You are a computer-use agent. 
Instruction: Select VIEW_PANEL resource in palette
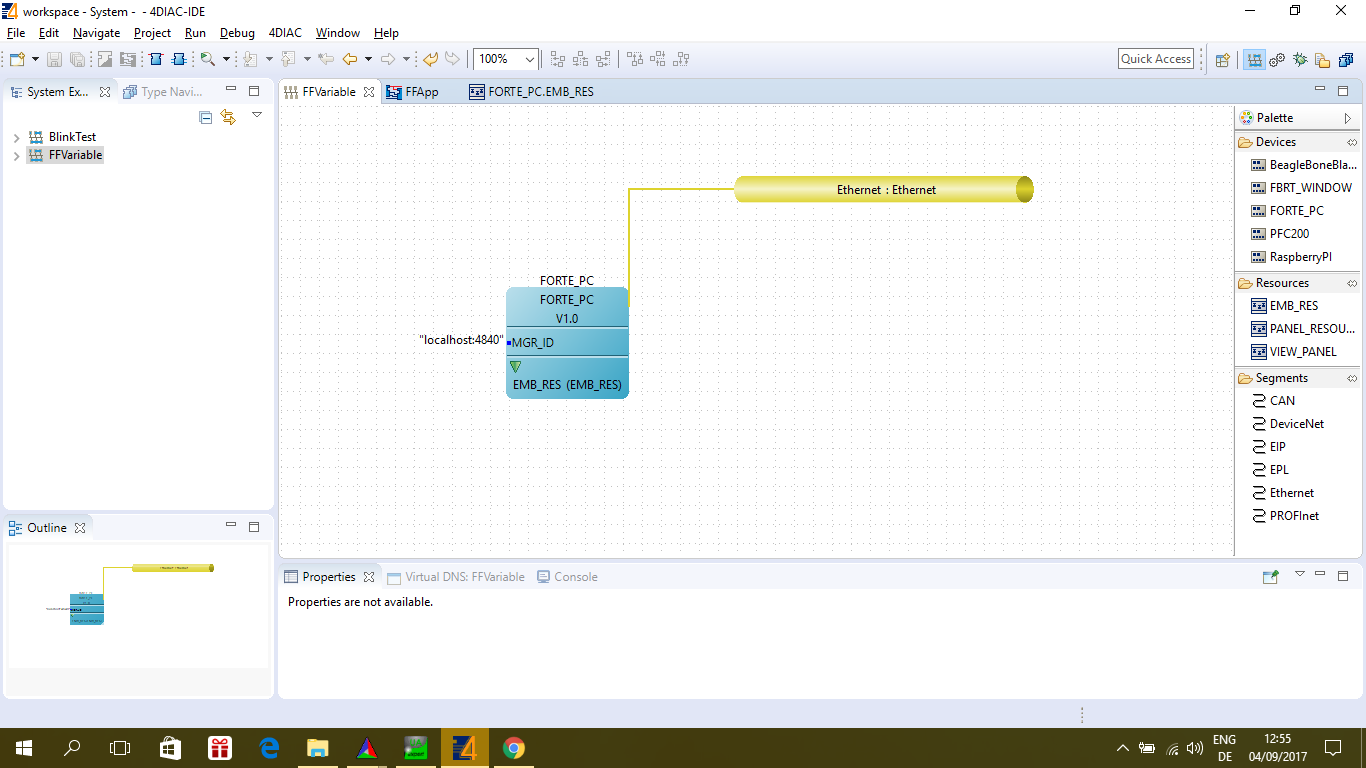(1293, 352)
